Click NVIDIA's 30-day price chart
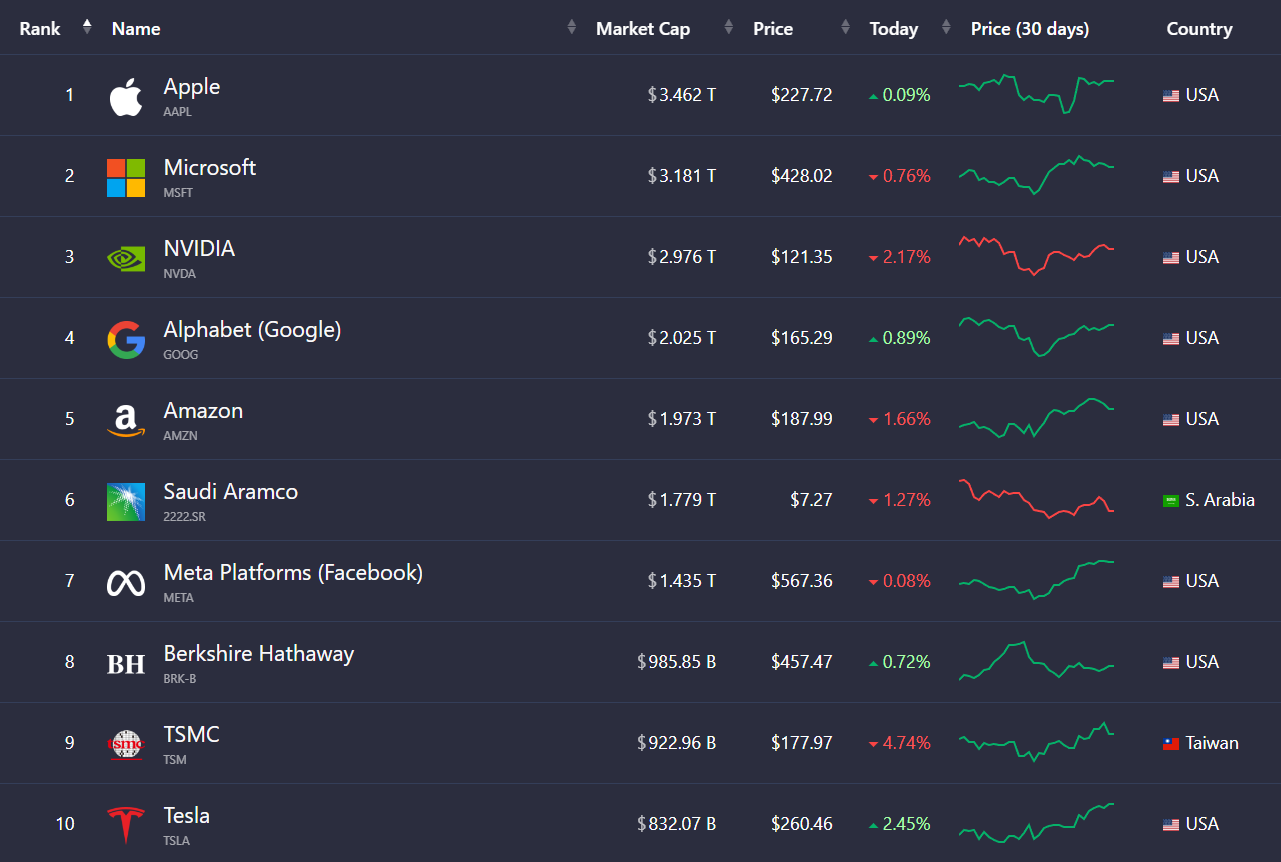Image resolution: width=1281 pixels, height=862 pixels. [x=1036, y=256]
